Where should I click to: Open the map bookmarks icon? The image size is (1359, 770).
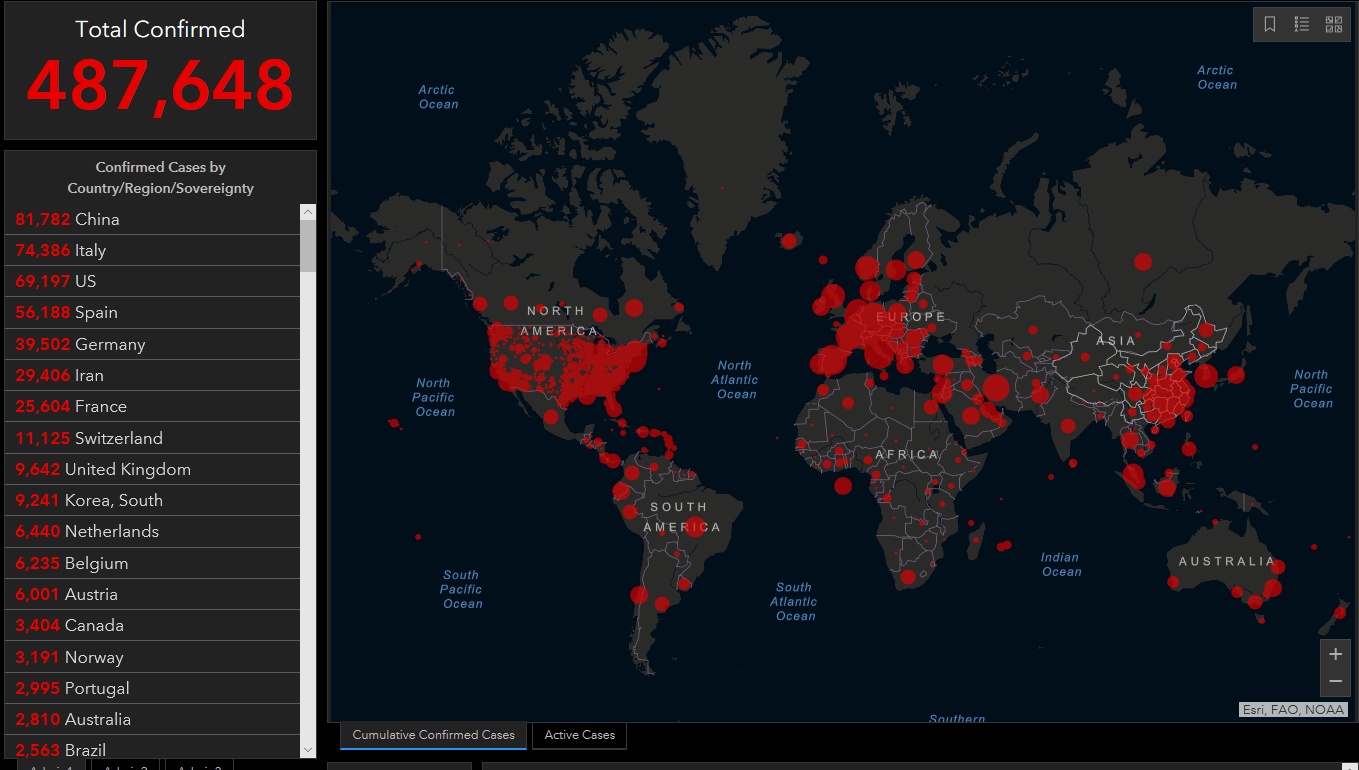(x=1270, y=25)
